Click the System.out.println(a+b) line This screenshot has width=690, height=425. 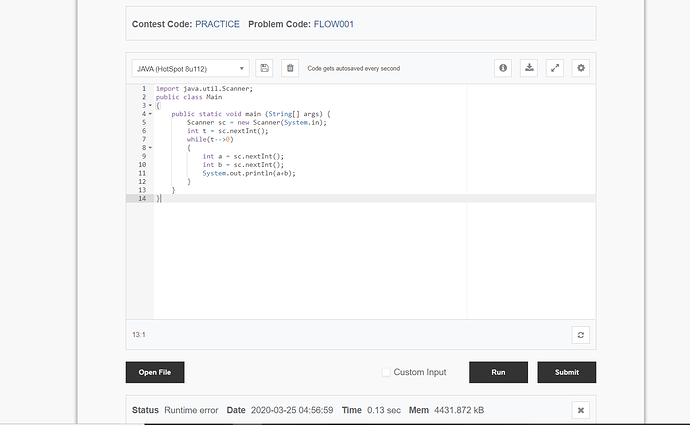click(x=249, y=173)
